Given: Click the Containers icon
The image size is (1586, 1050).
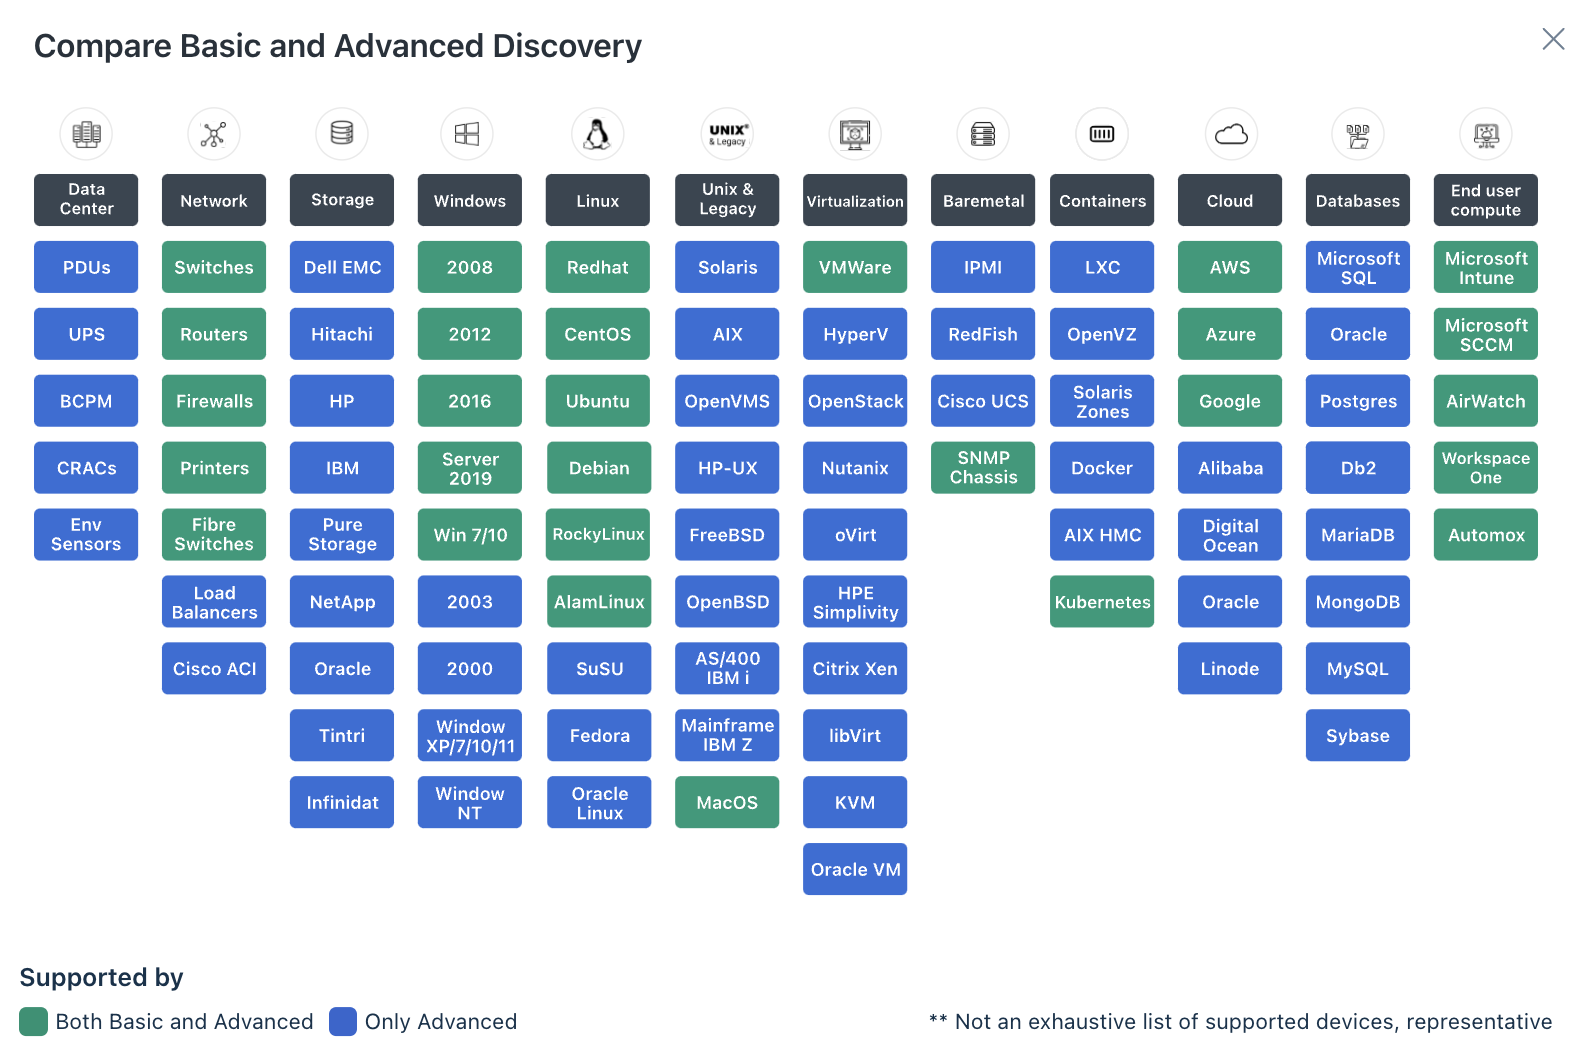Looking at the screenshot, I should point(1102,134).
